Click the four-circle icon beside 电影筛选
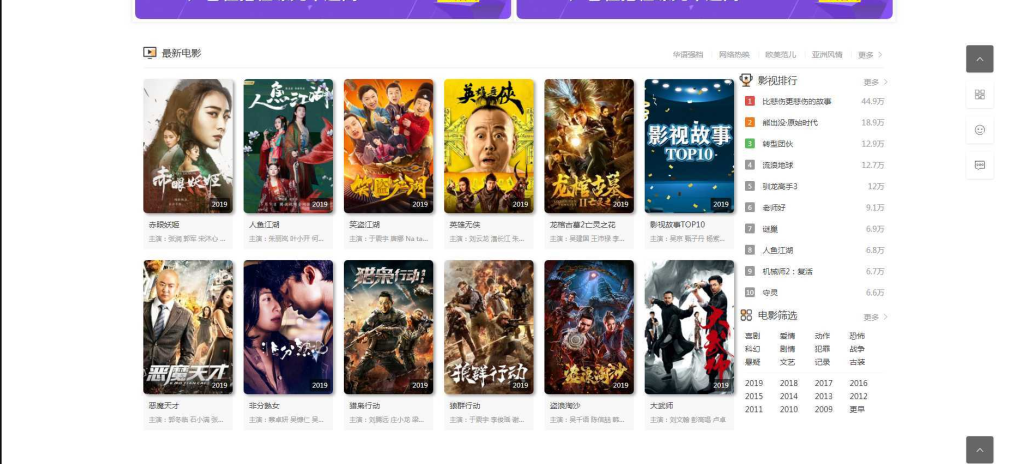The height and width of the screenshot is (464, 1024). [746, 316]
